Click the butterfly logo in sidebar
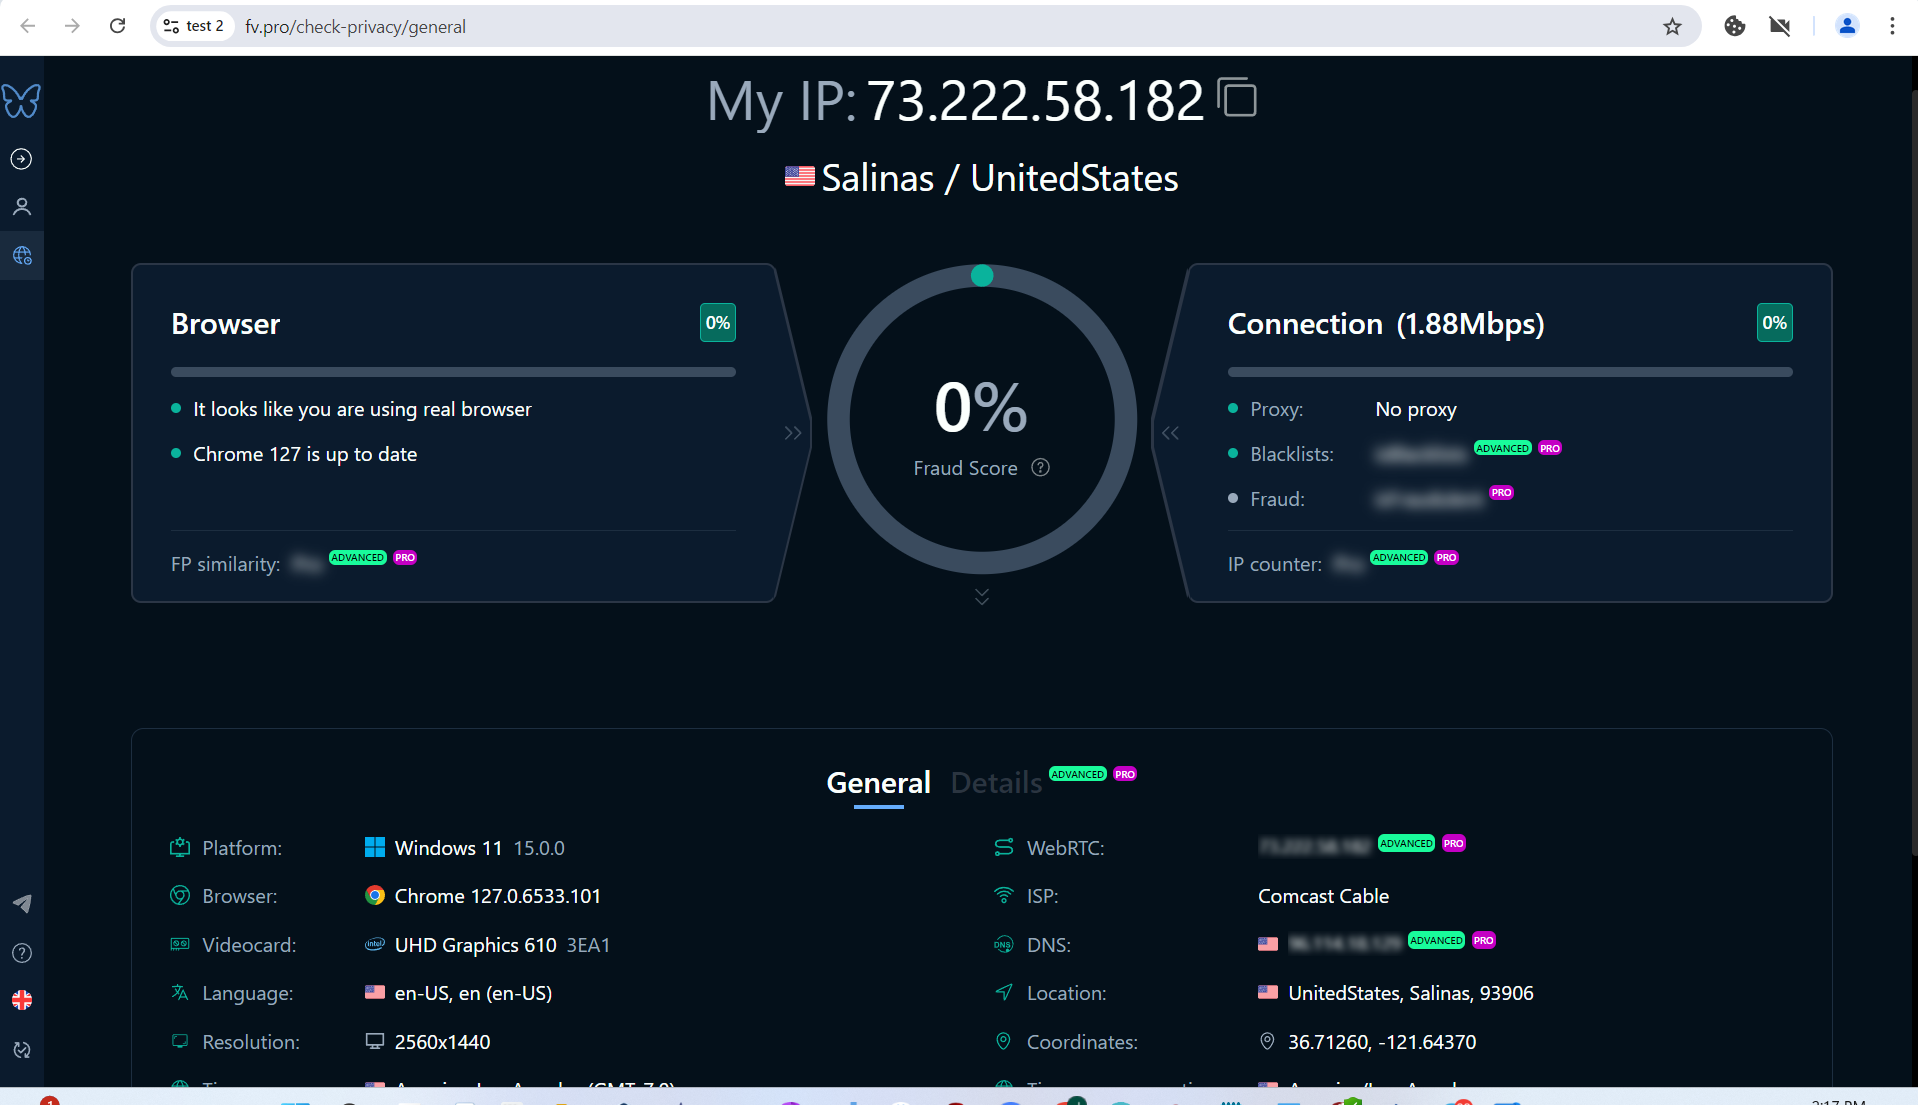This screenshot has width=1918, height=1105. click(21, 100)
